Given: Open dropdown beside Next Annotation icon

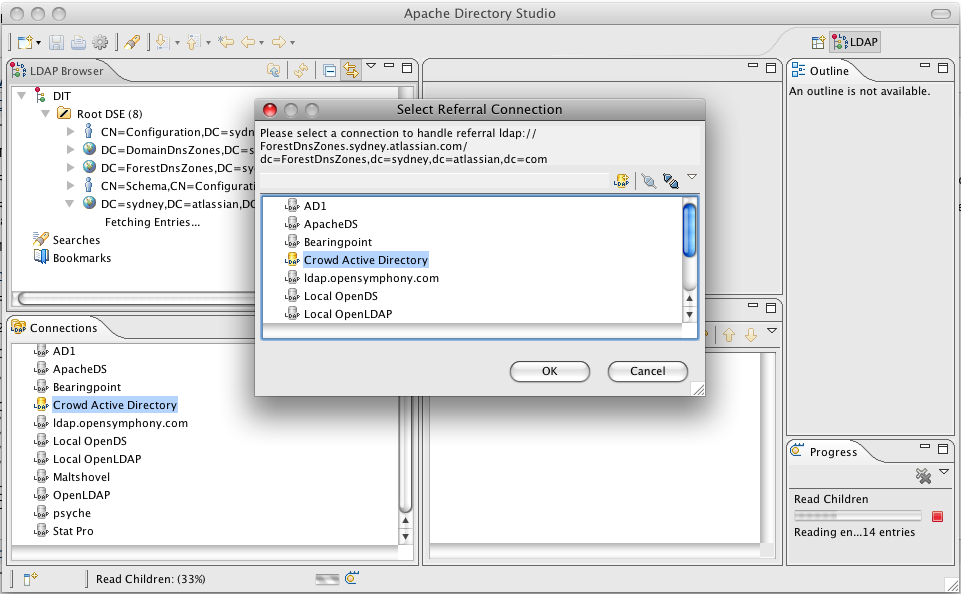Looking at the screenshot, I should (x=177, y=43).
